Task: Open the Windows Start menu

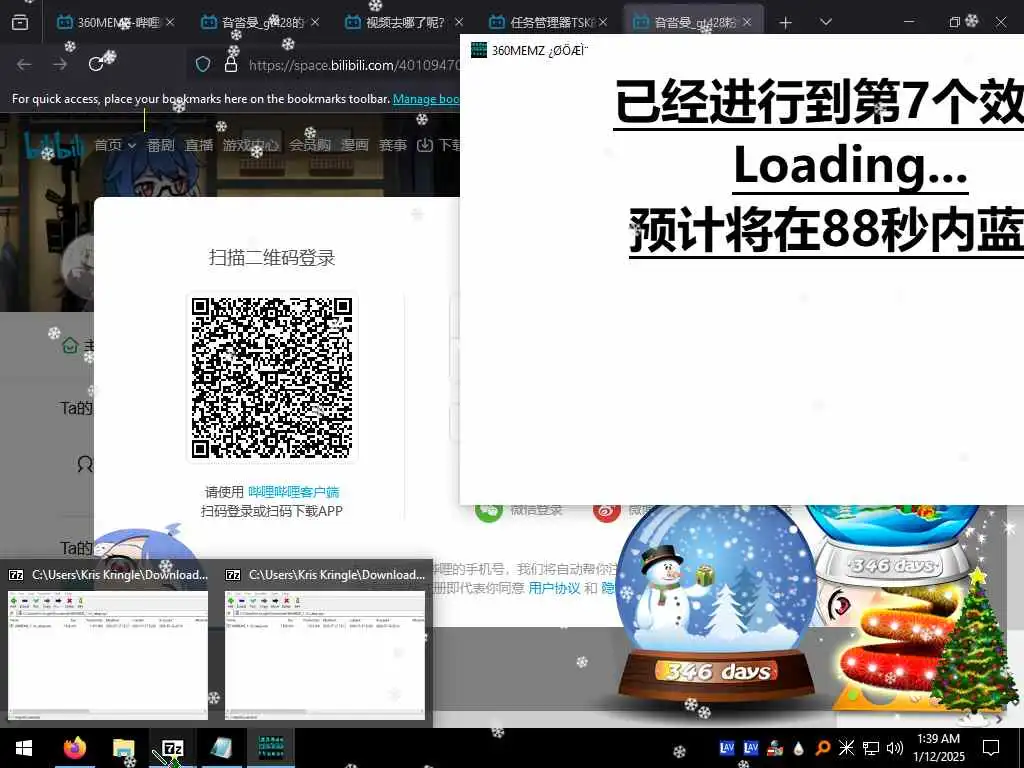Action: coord(24,748)
